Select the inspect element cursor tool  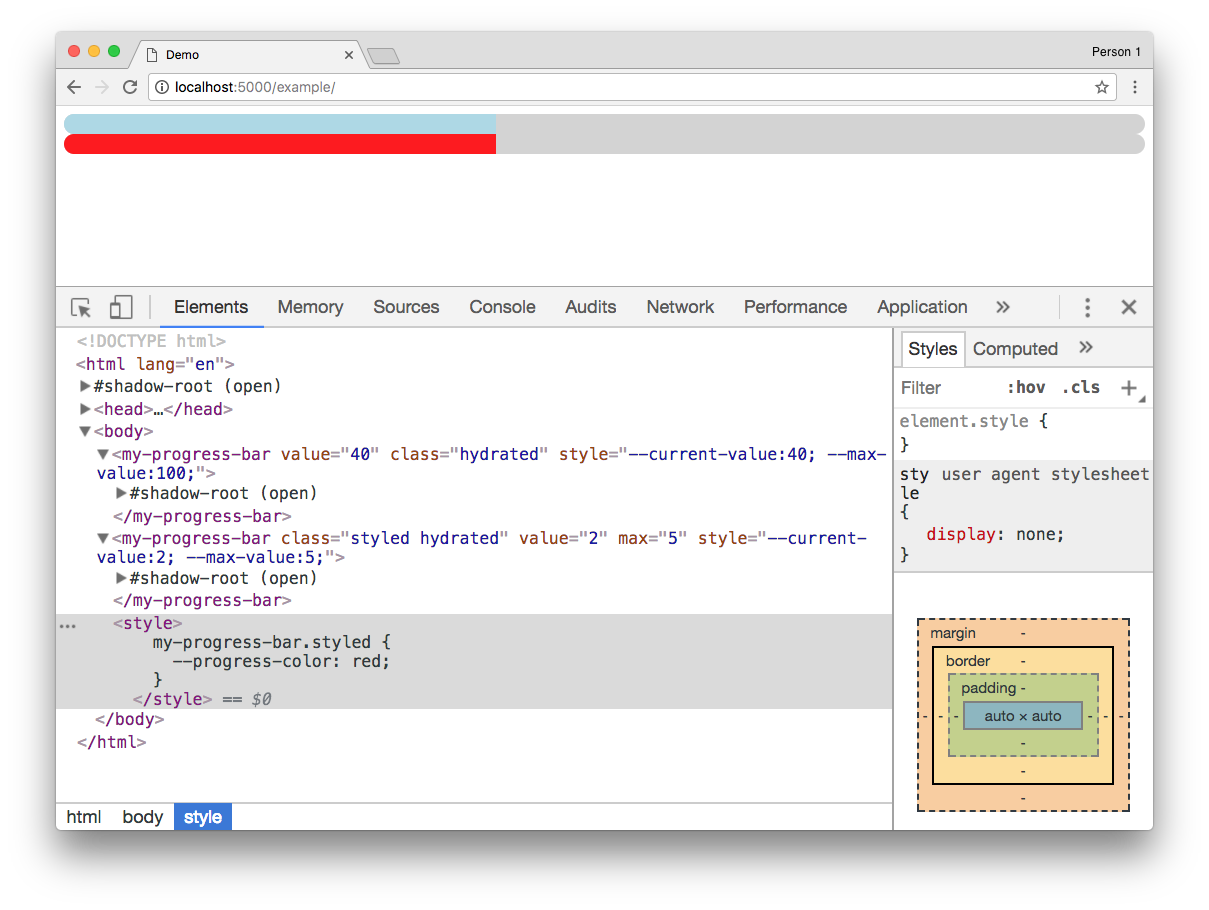tap(80, 307)
